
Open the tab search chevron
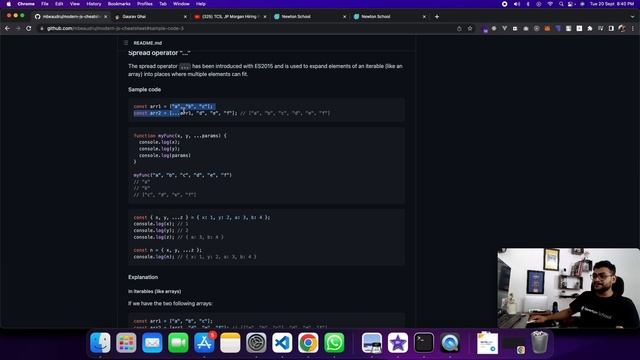click(x=633, y=17)
